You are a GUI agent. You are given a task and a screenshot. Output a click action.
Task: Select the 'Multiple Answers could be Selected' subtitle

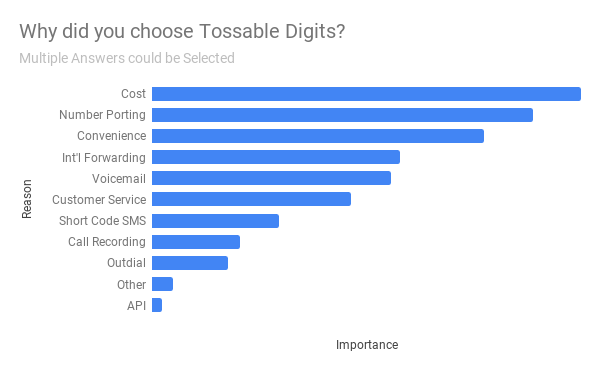127,58
